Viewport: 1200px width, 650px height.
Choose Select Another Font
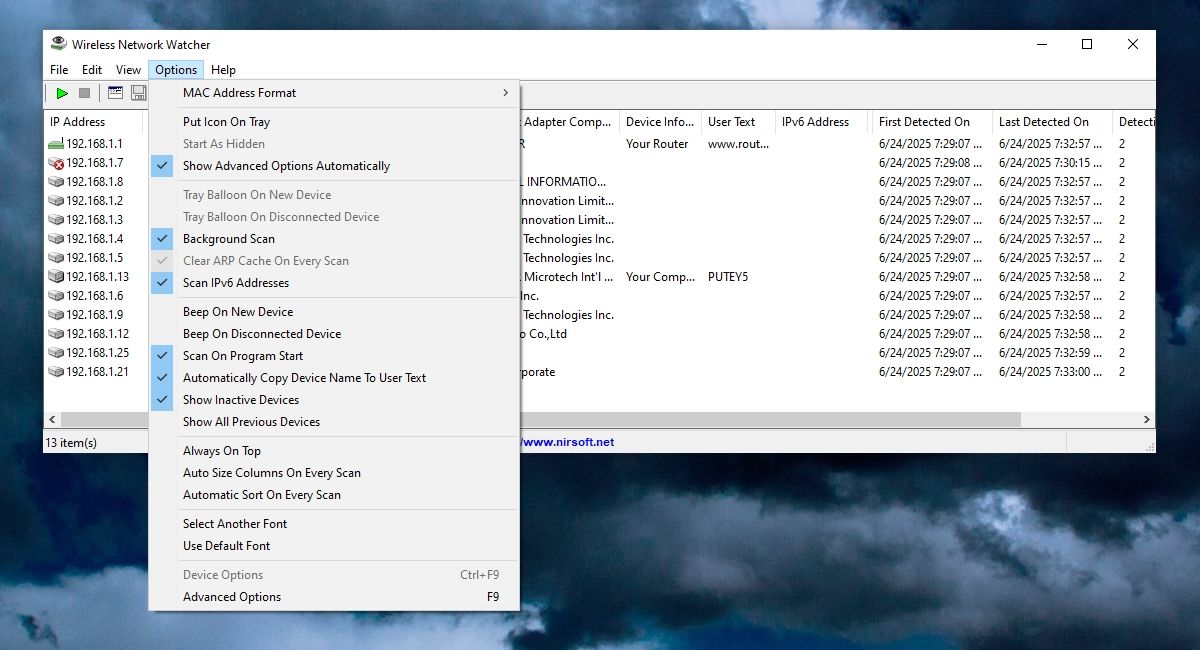(x=334, y=524)
